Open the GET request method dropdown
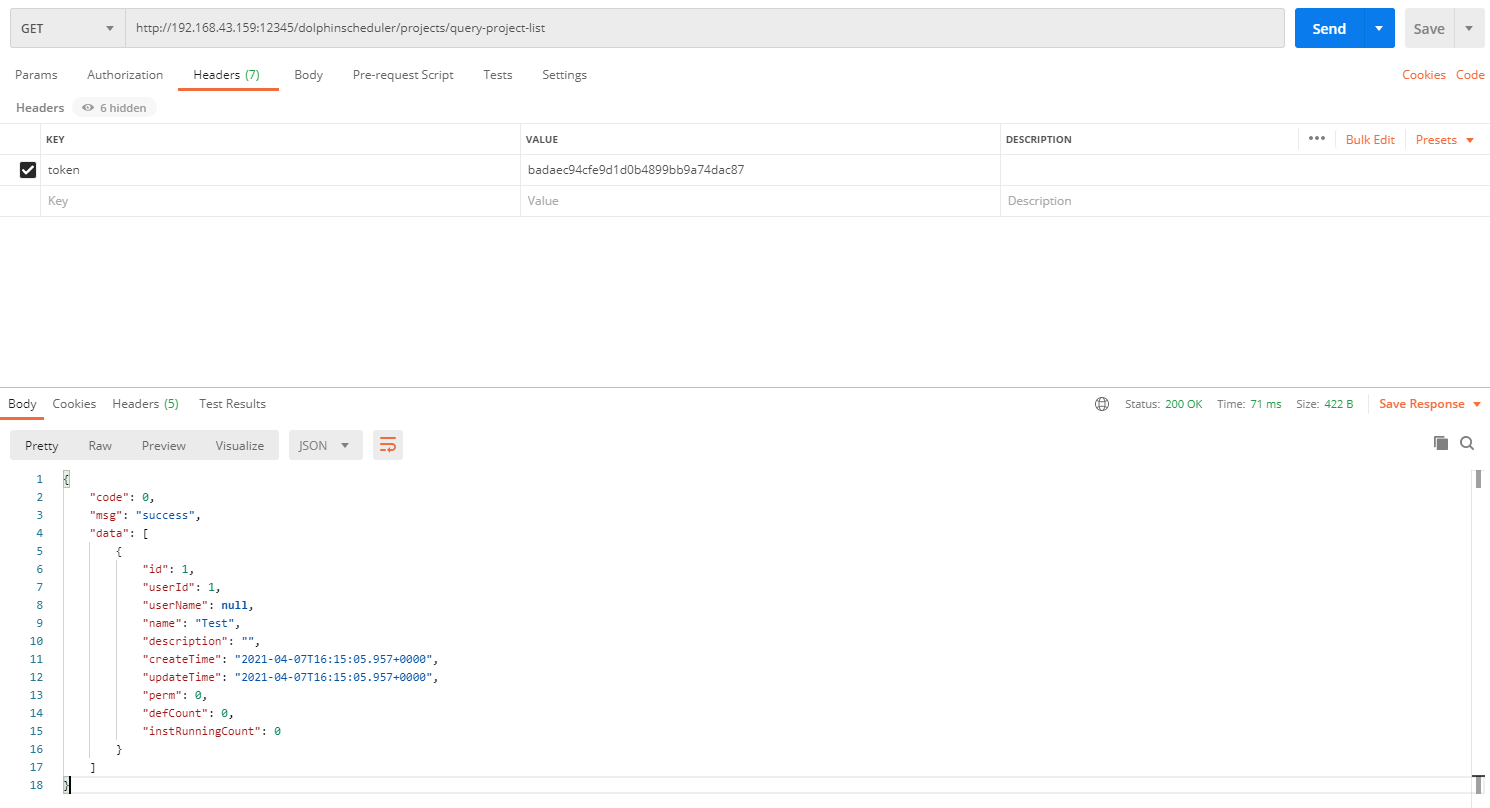Image resolution: width=1490 pixels, height=808 pixels. pos(66,28)
